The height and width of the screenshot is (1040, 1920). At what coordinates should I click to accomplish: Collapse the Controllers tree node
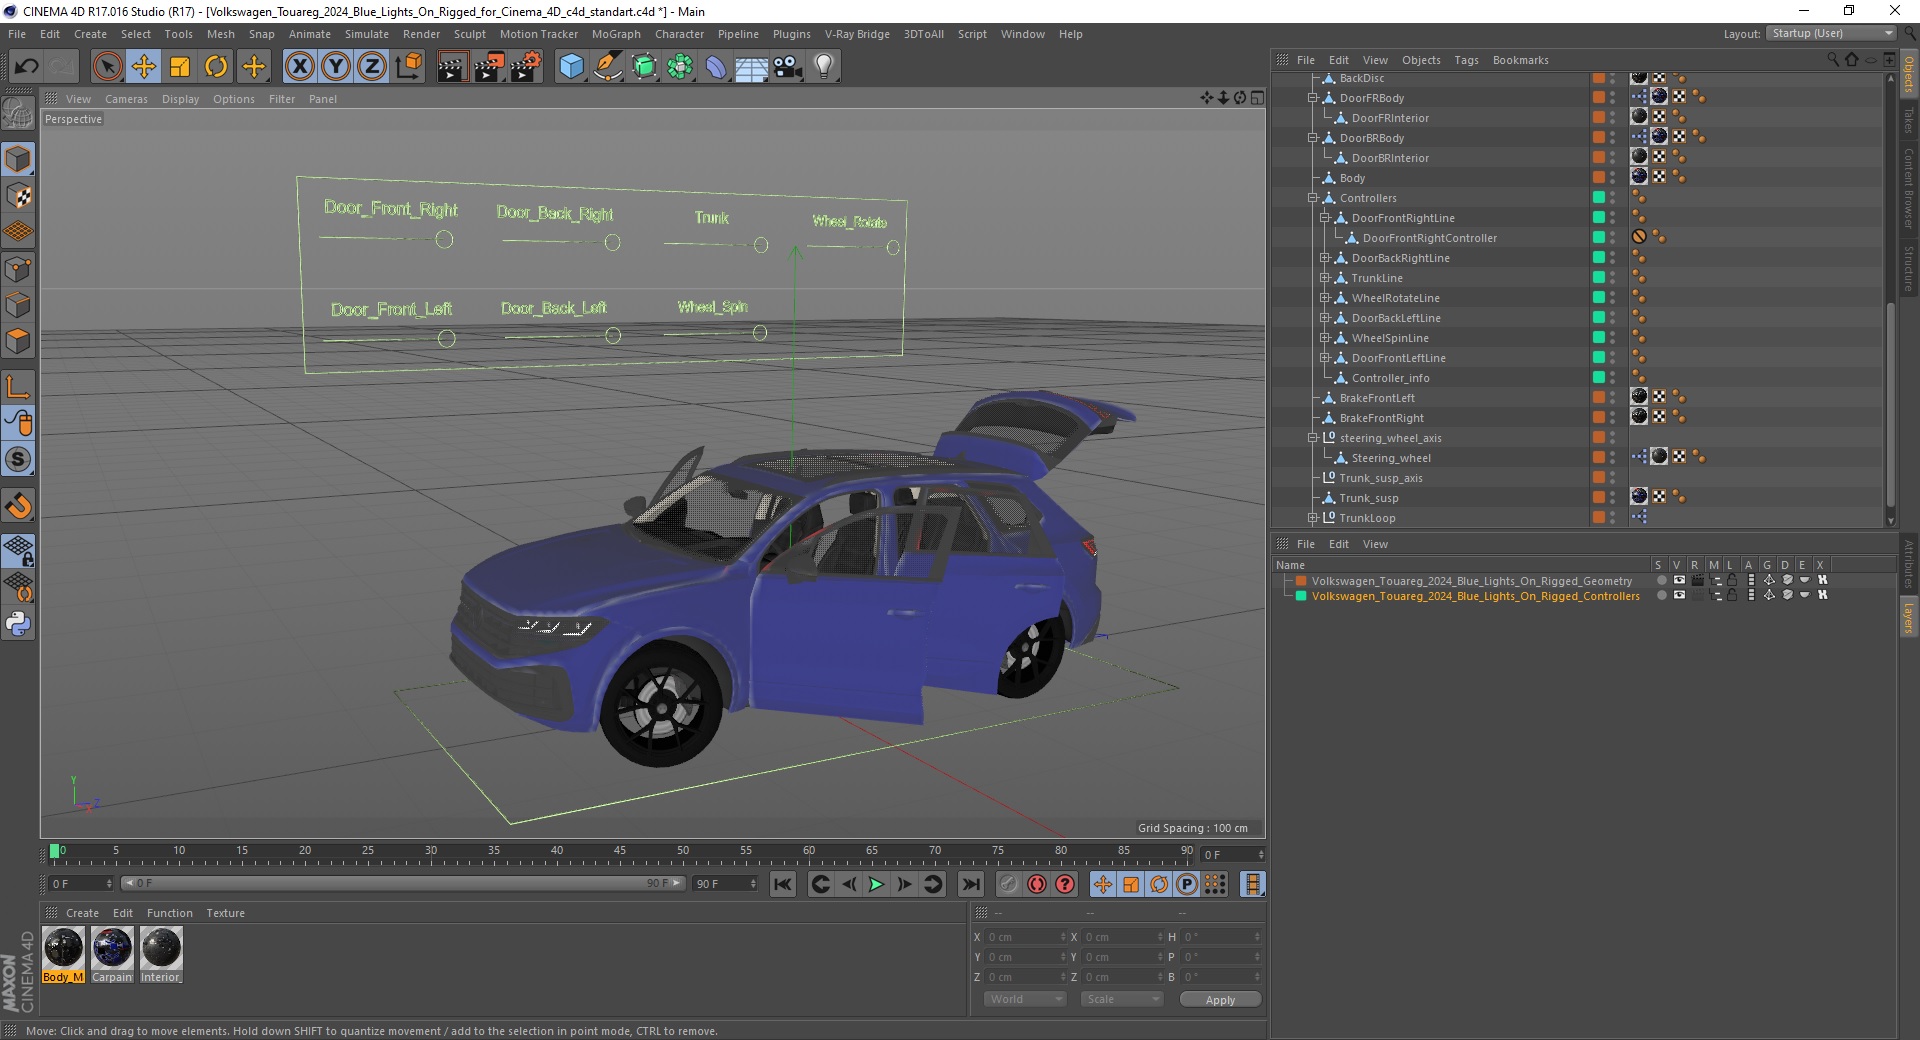(x=1313, y=198)
